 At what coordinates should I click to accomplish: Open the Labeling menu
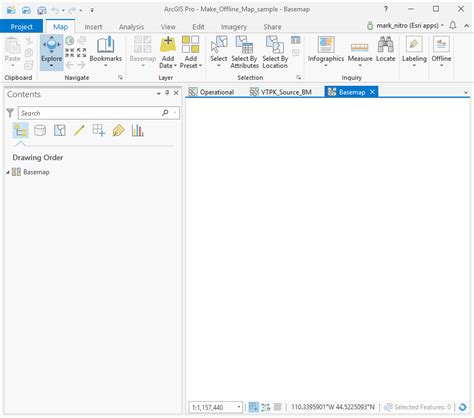pyautogui.click(x=414, y=51)
